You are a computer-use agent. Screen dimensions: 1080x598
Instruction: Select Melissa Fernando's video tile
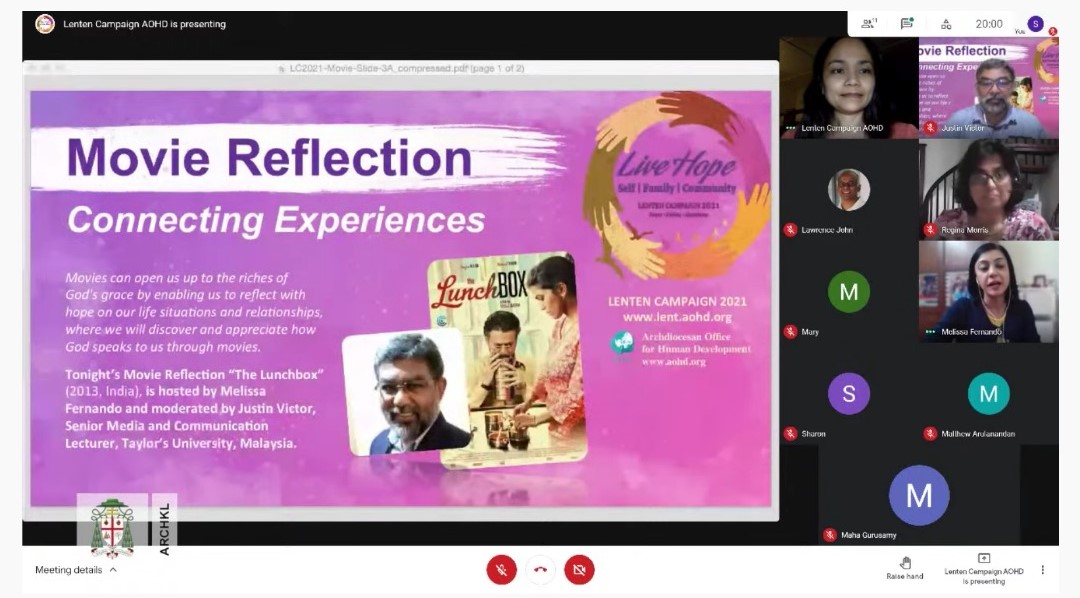tap(988, 291)
